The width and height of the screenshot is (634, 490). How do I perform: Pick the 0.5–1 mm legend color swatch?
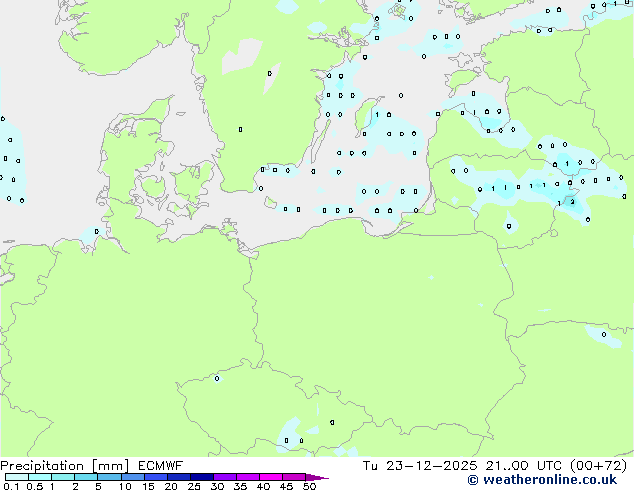pyautogui.click(x=40, y=477)
